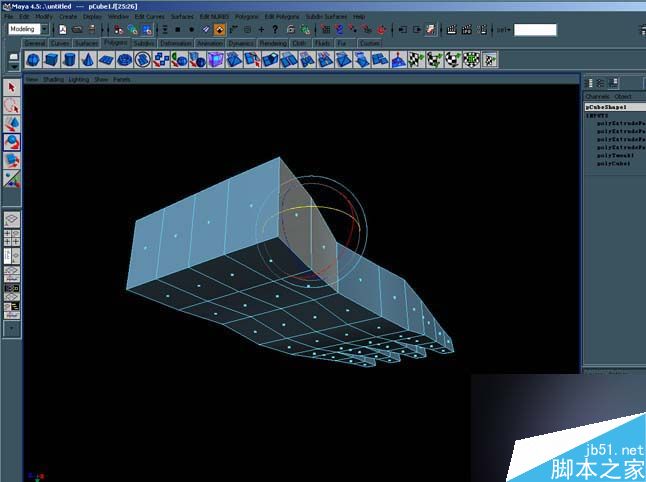Click the question mark selection mask icon
This screenshot has width=646, height=482.
(275, 29)
